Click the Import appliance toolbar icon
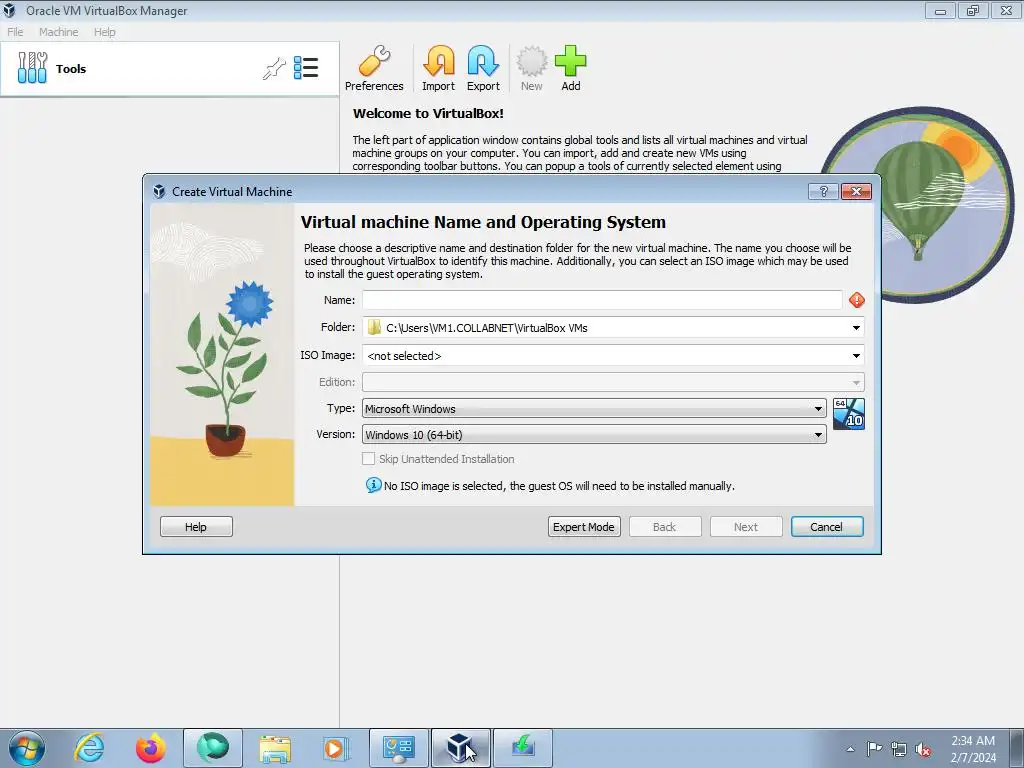1024x768 pixels. [438, 69]
